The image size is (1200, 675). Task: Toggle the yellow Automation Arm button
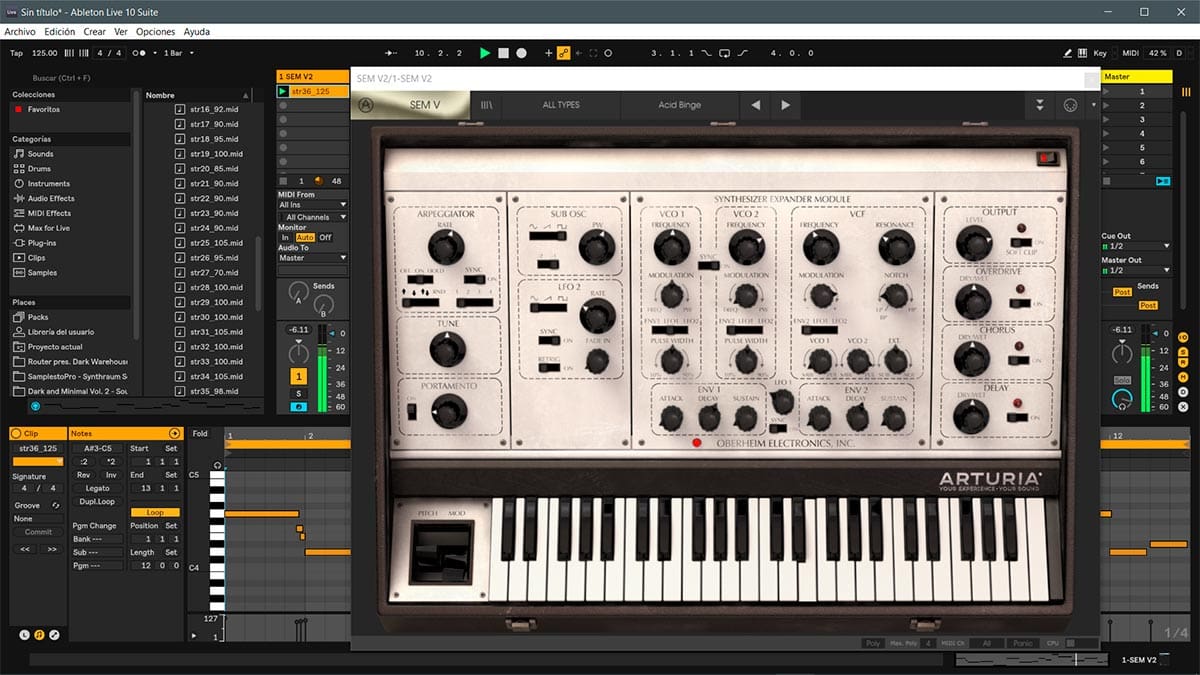pos(563,52)
